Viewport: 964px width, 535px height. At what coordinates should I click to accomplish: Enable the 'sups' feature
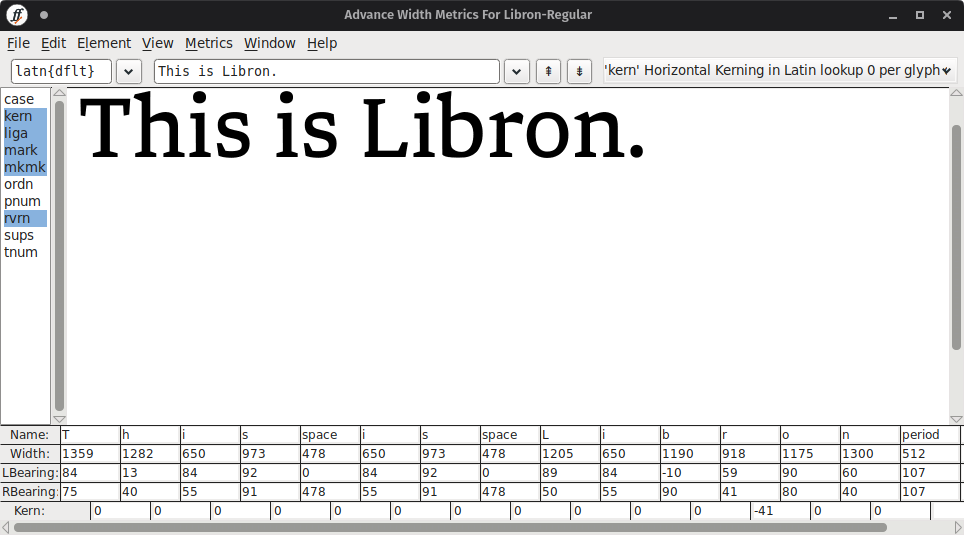tap(25, 236)
